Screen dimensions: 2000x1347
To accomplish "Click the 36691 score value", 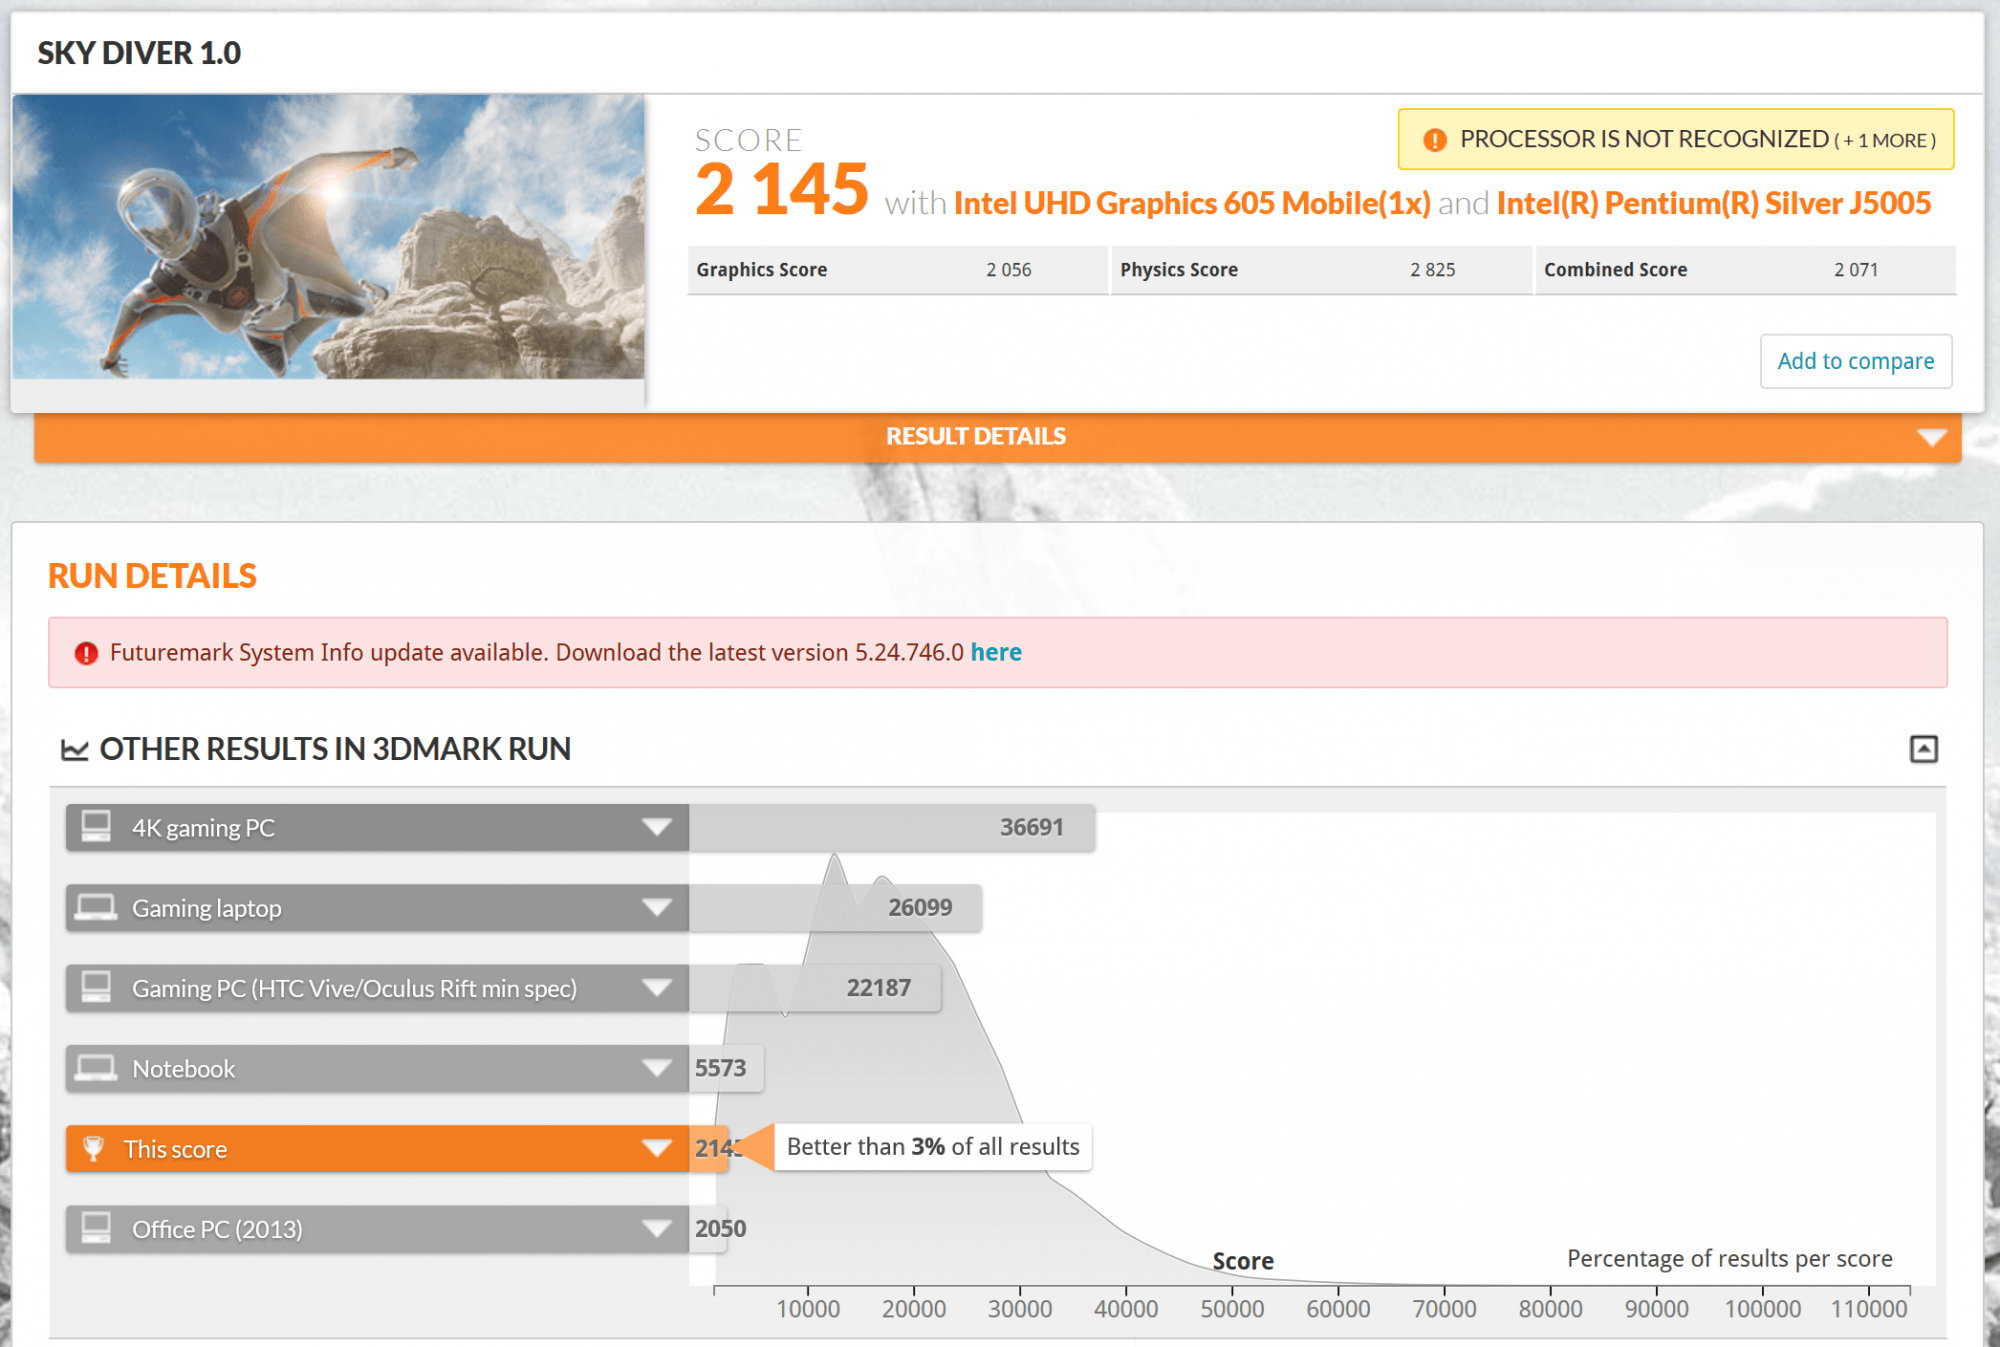I will [1032, 827].
